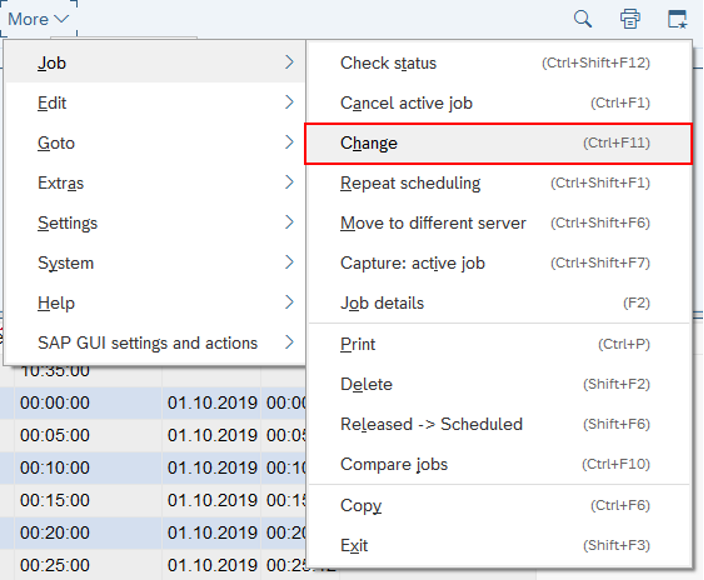Choose Compare jobs entry

pos(499,464)
